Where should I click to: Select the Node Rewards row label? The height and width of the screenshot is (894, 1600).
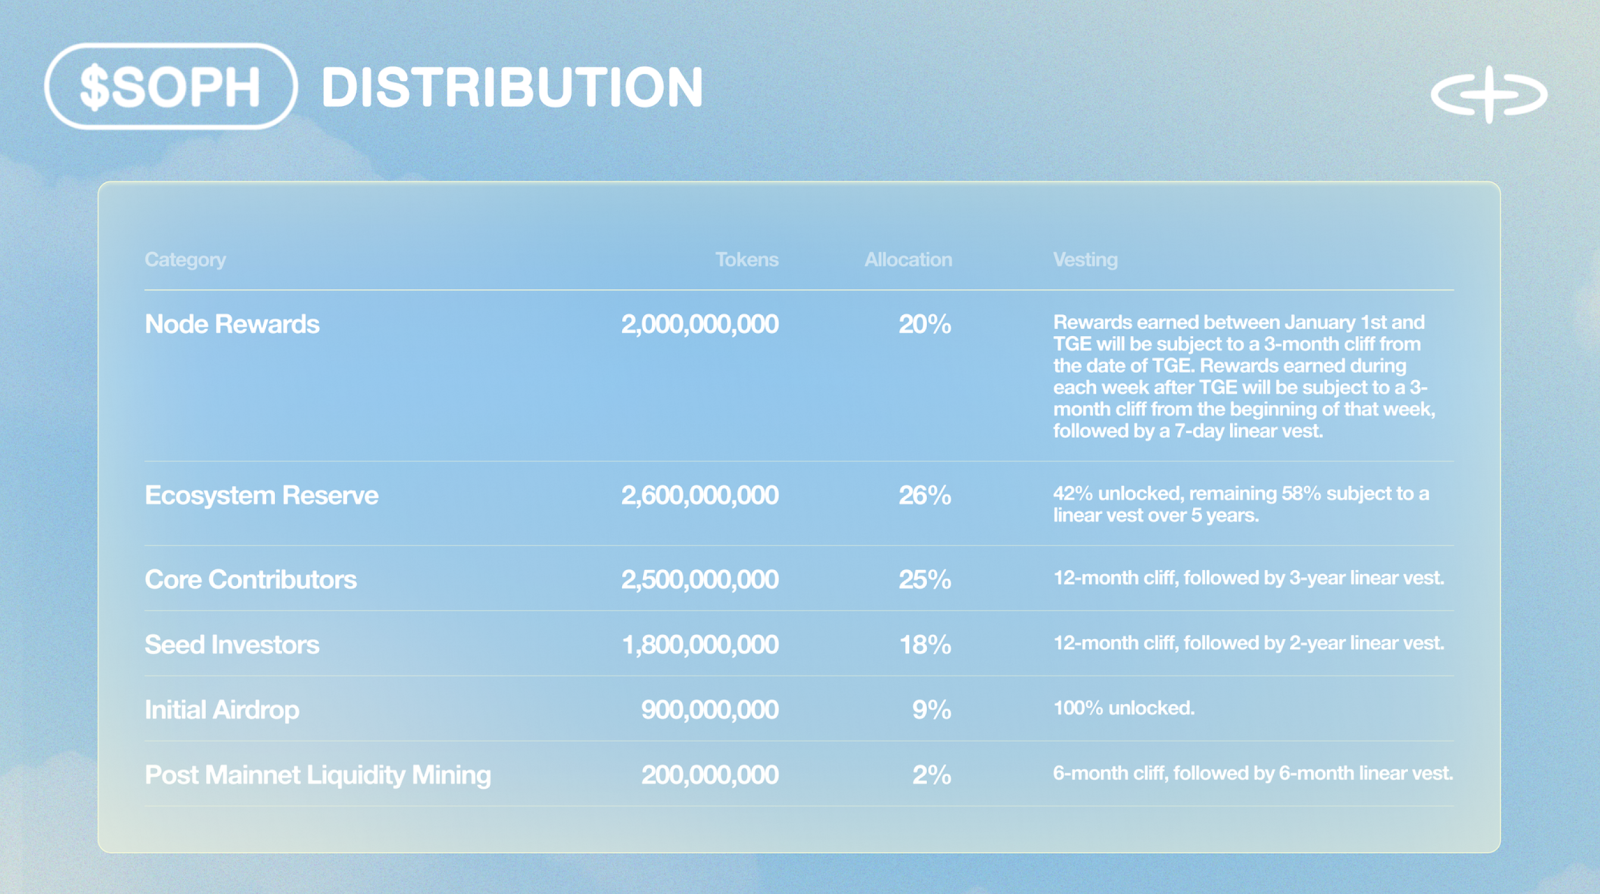coord(232,324)
